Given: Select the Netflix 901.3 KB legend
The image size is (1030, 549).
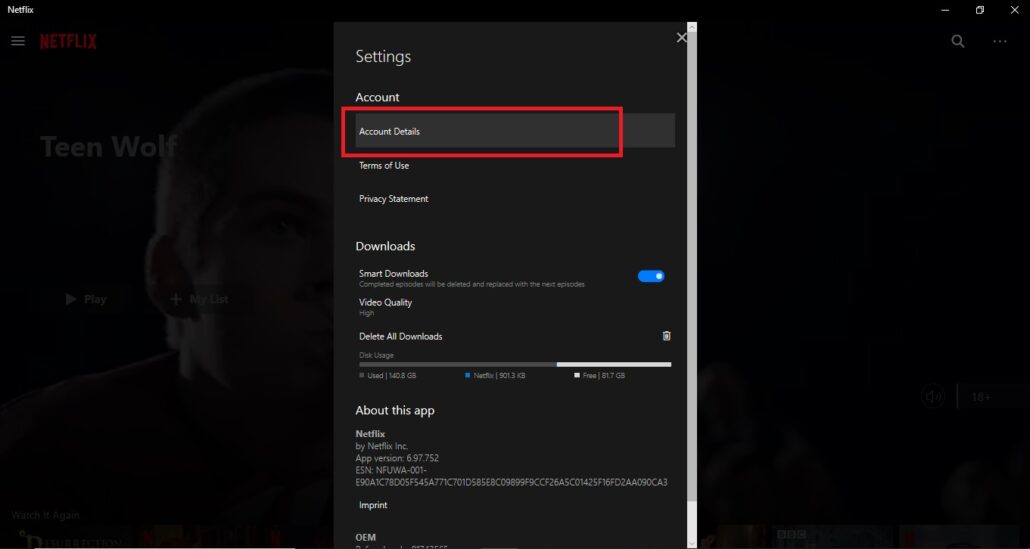Looking at the screenshot, I should click(x=495, y=376).
